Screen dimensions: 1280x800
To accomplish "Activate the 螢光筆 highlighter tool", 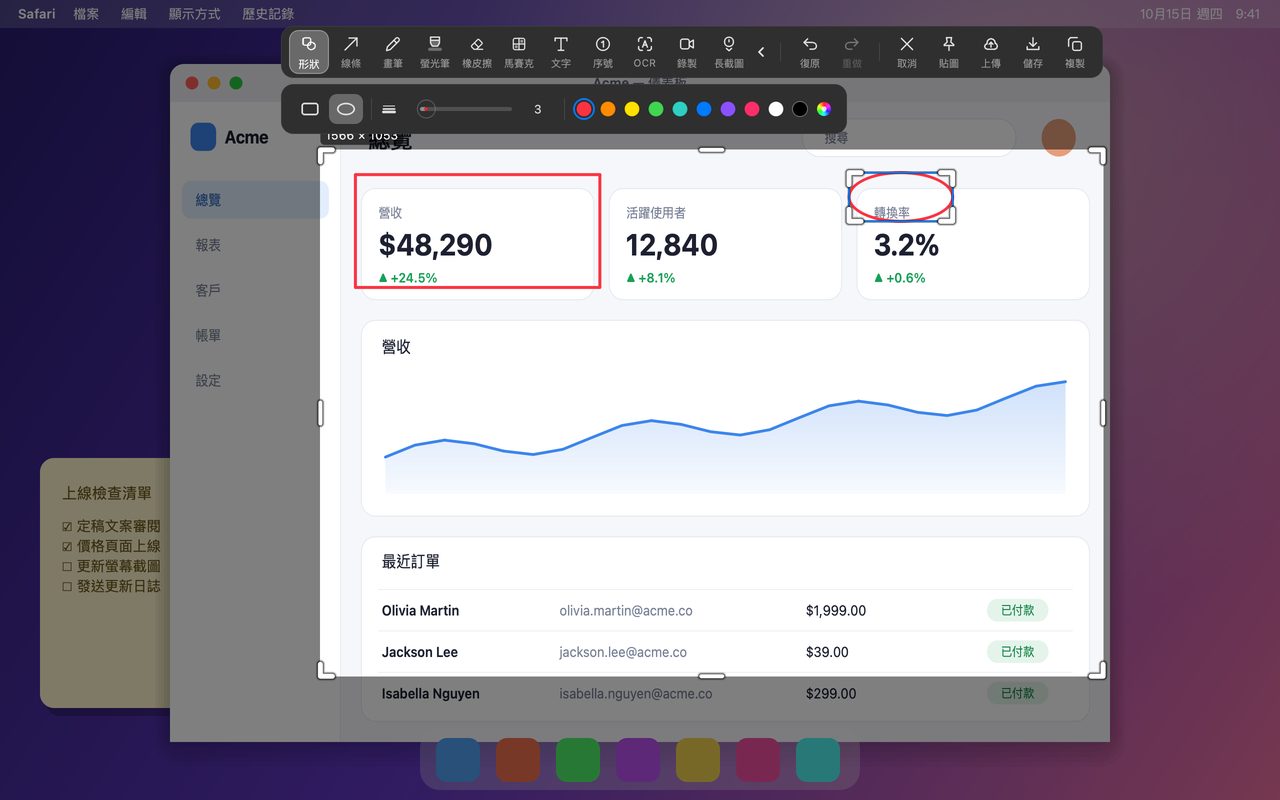I will click(435, 52).
